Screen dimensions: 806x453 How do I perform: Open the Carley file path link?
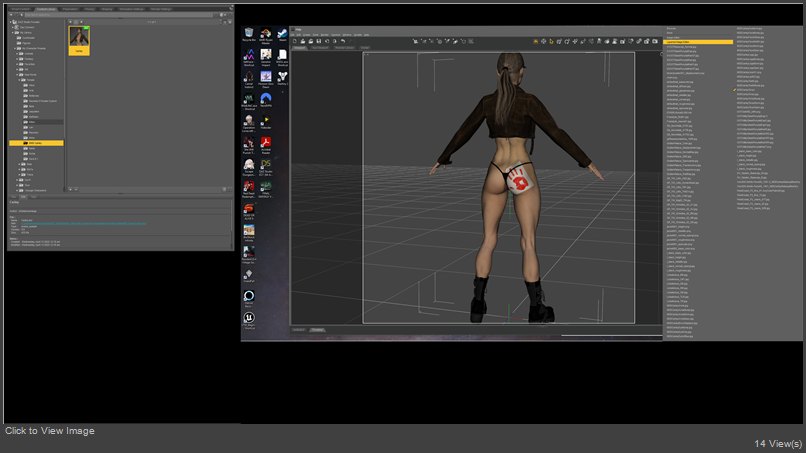click(x=84, y=223)
